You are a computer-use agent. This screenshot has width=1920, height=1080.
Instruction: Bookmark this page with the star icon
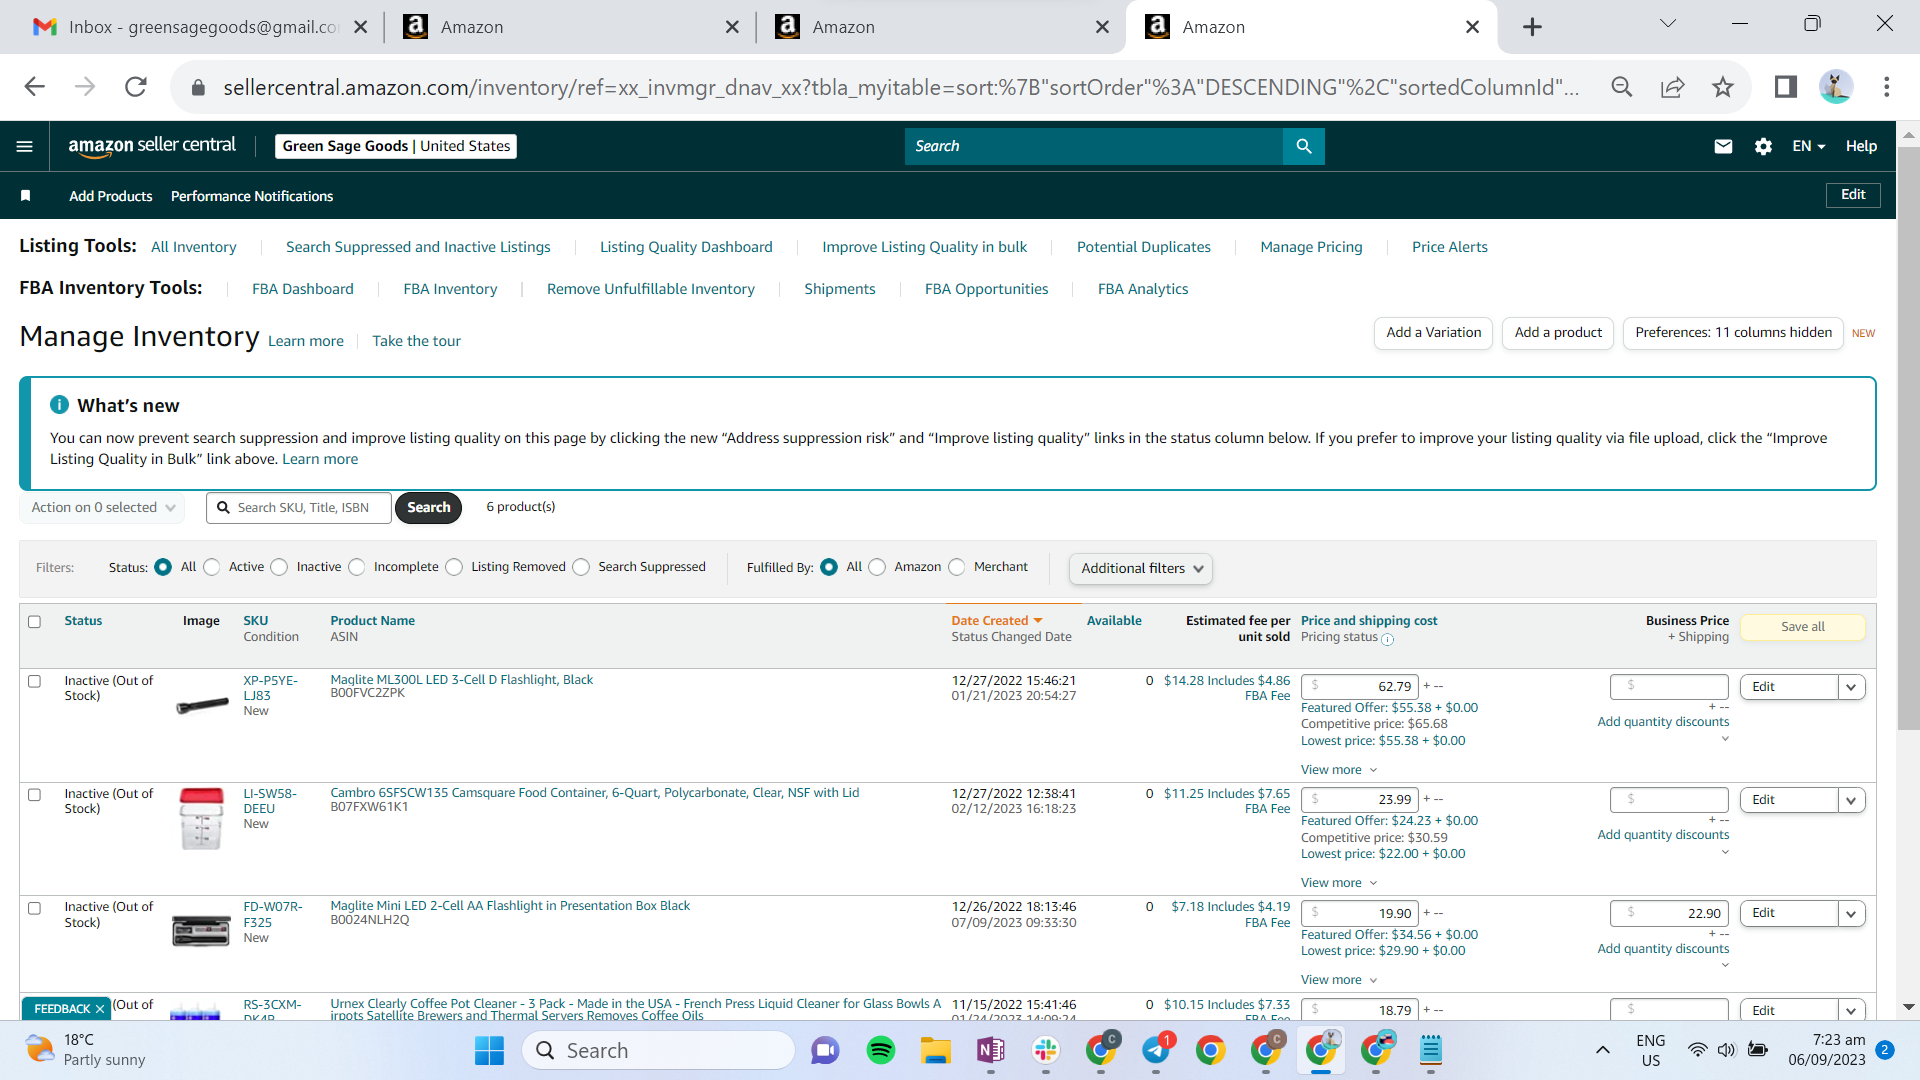click(1723, 87)
